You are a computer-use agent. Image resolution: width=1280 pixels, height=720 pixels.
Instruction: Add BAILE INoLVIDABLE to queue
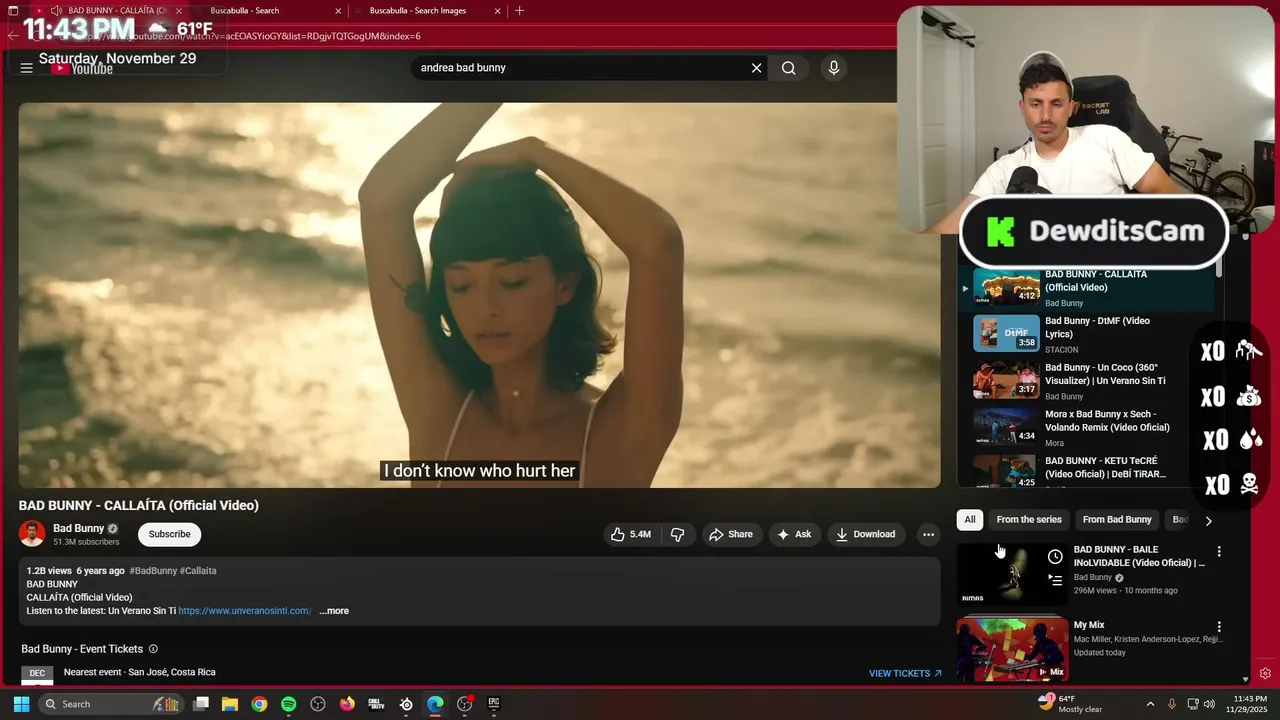click(x=1055, y=580)
